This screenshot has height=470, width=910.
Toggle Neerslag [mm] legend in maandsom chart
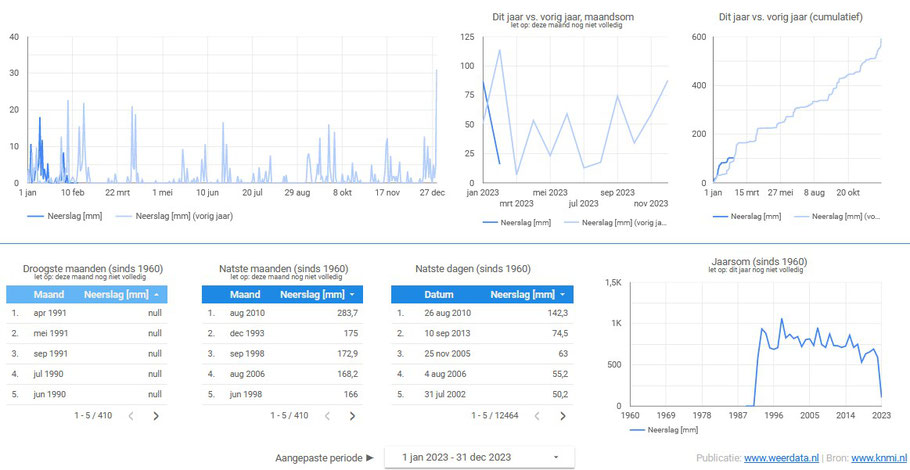click(517, 222)
